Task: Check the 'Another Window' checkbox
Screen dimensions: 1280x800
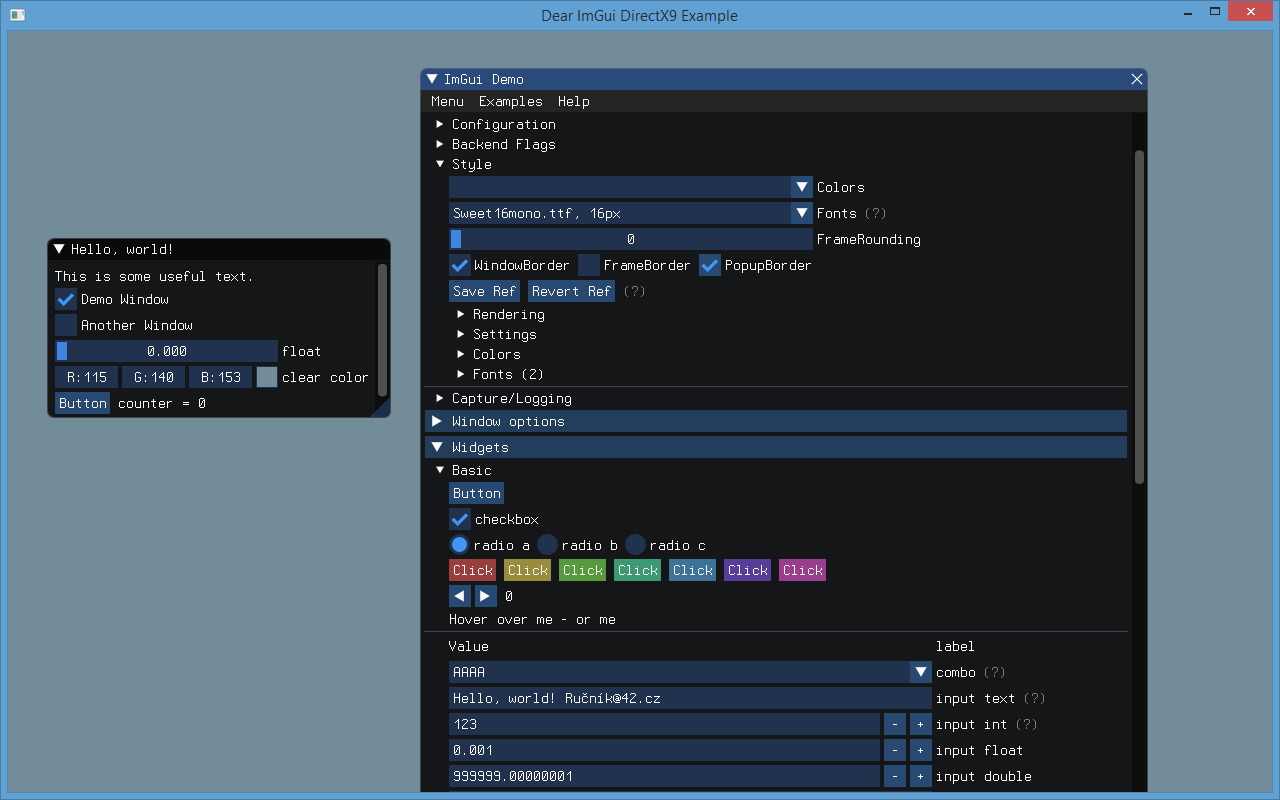Action: click(x=64, y=325)
